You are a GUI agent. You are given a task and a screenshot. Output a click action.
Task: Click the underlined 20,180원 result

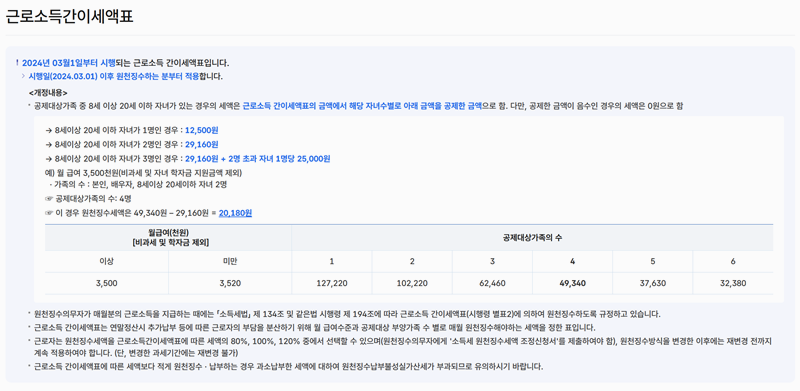pyautogui.click(x=235, y=213)
